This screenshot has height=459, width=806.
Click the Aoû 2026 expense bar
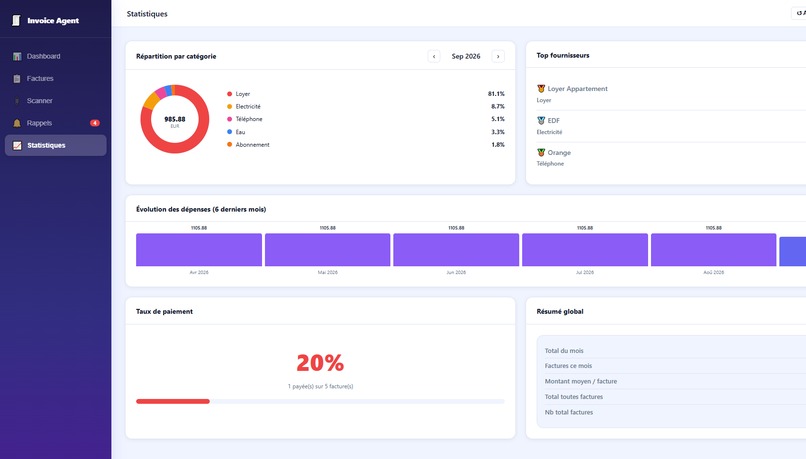click(x=713, y=250)
